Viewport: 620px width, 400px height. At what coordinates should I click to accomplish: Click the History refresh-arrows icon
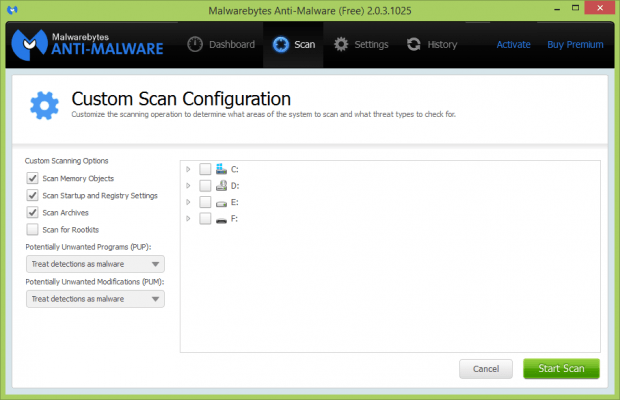[x=414, y=44]
